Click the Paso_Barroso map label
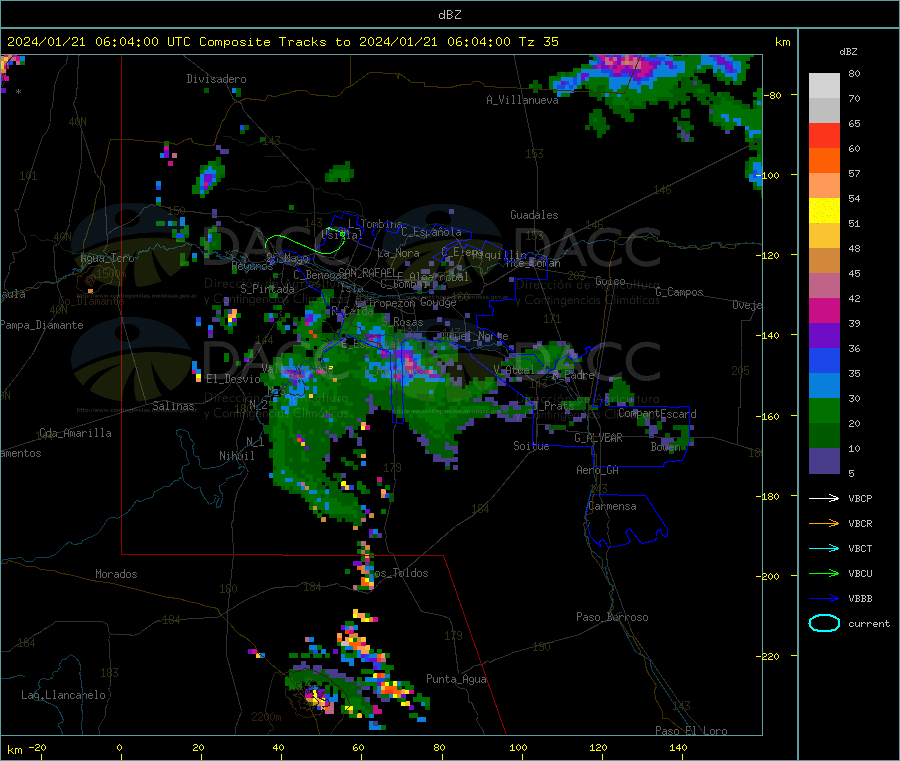This screenshot has width=900, height=761. pos(612,617)
